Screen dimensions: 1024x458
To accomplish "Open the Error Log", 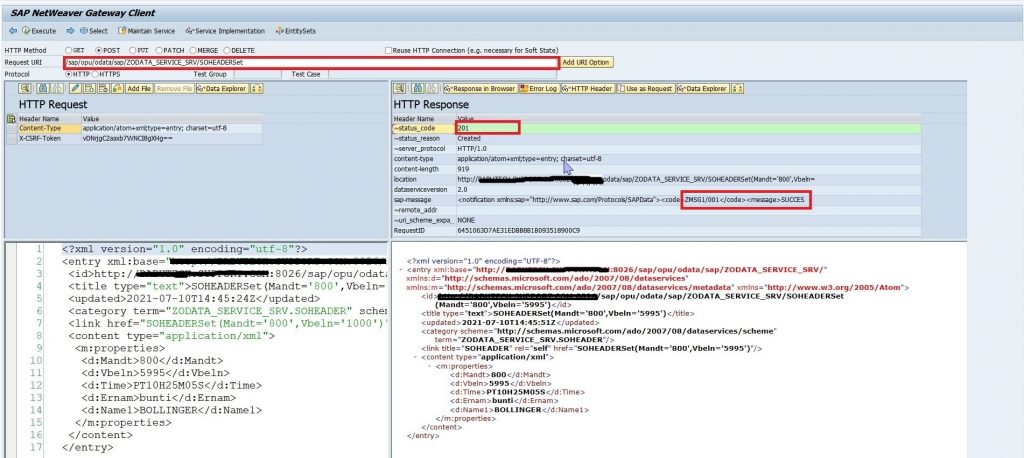I will [539, 88].
